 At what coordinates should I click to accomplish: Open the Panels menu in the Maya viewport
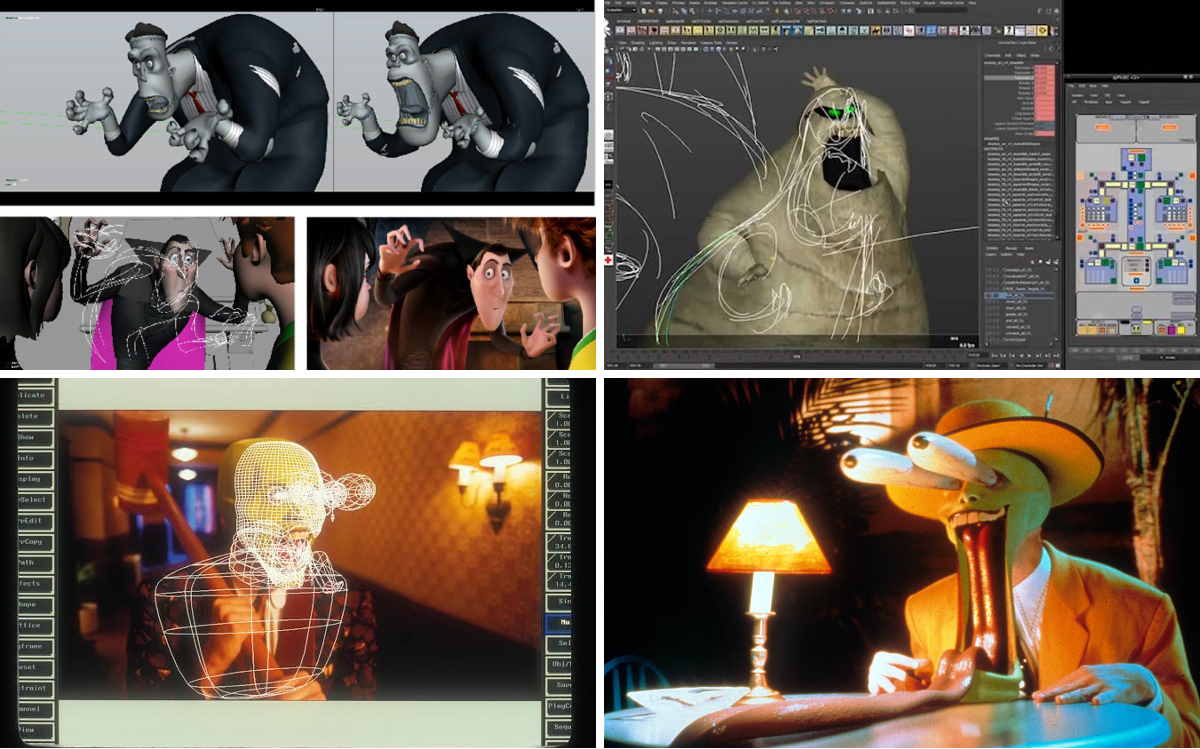click(731, 43)
